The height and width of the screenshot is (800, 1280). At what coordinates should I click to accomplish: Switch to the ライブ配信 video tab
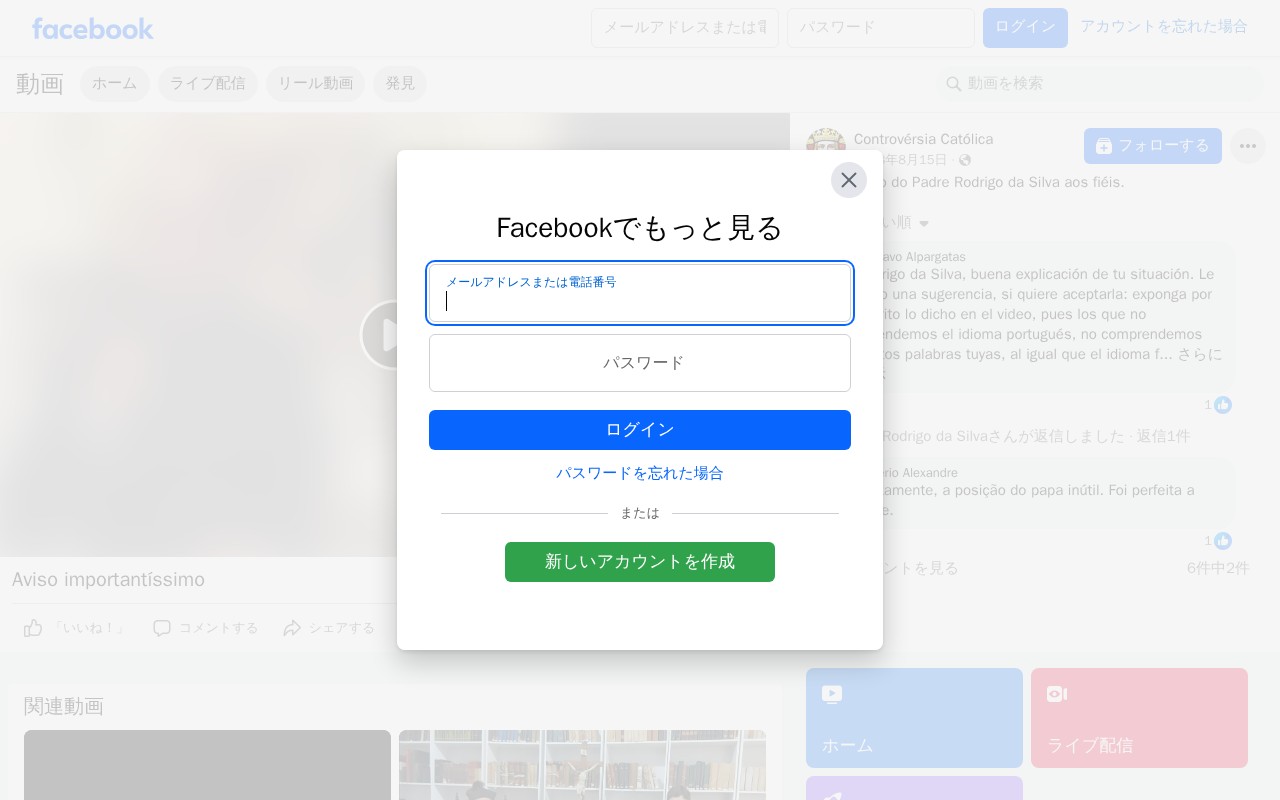[x=208, y=84]
